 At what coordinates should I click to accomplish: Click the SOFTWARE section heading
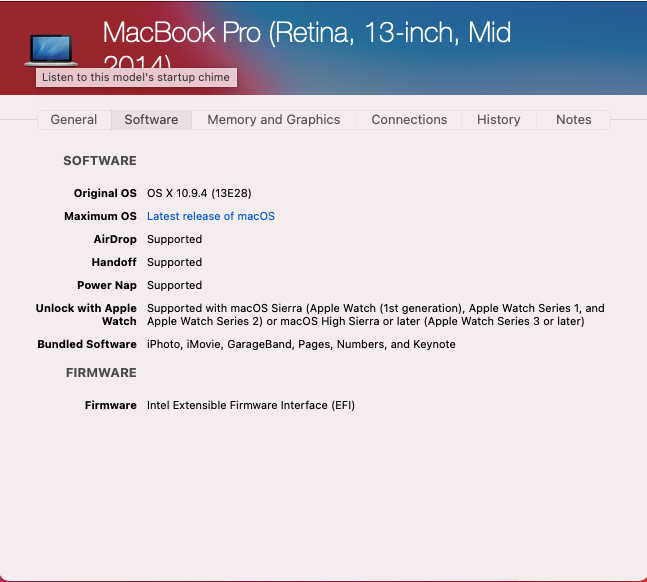click(100, 161)
